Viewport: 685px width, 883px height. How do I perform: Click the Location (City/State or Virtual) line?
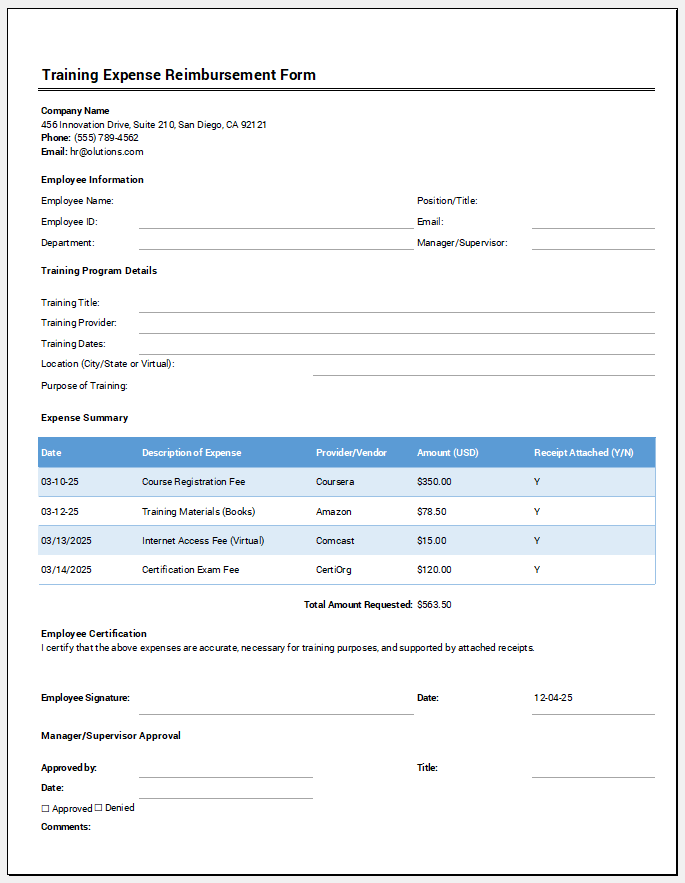click(x=483, y=367)
